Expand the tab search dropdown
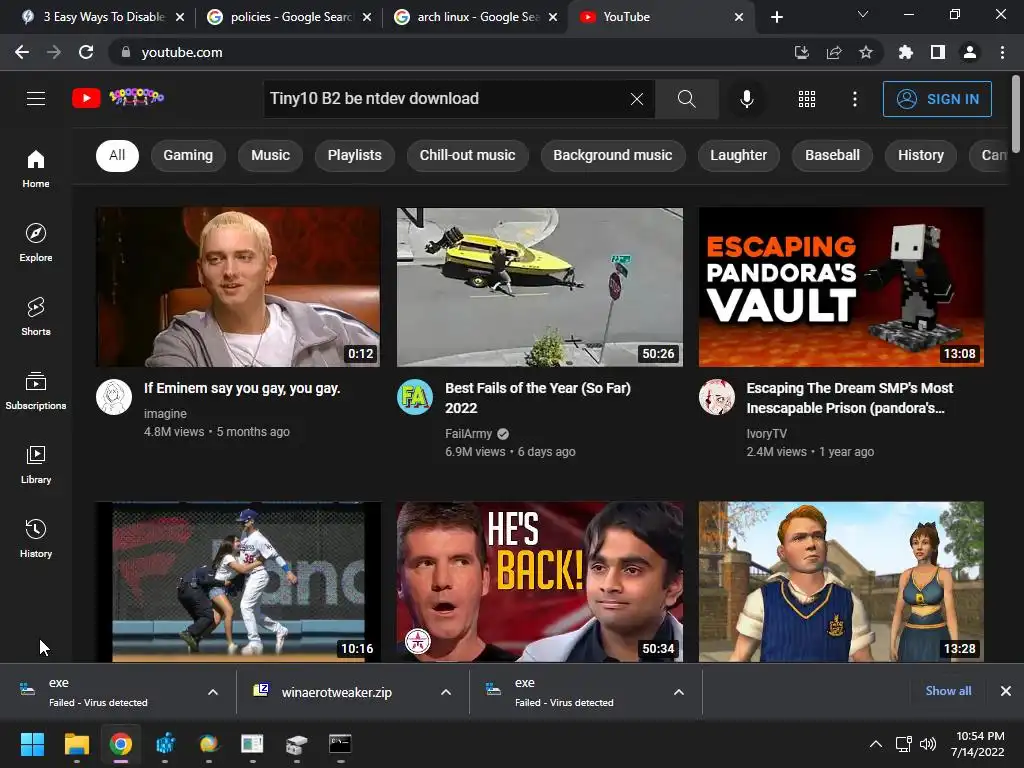The image size is (1024, 768). (863, 14)
